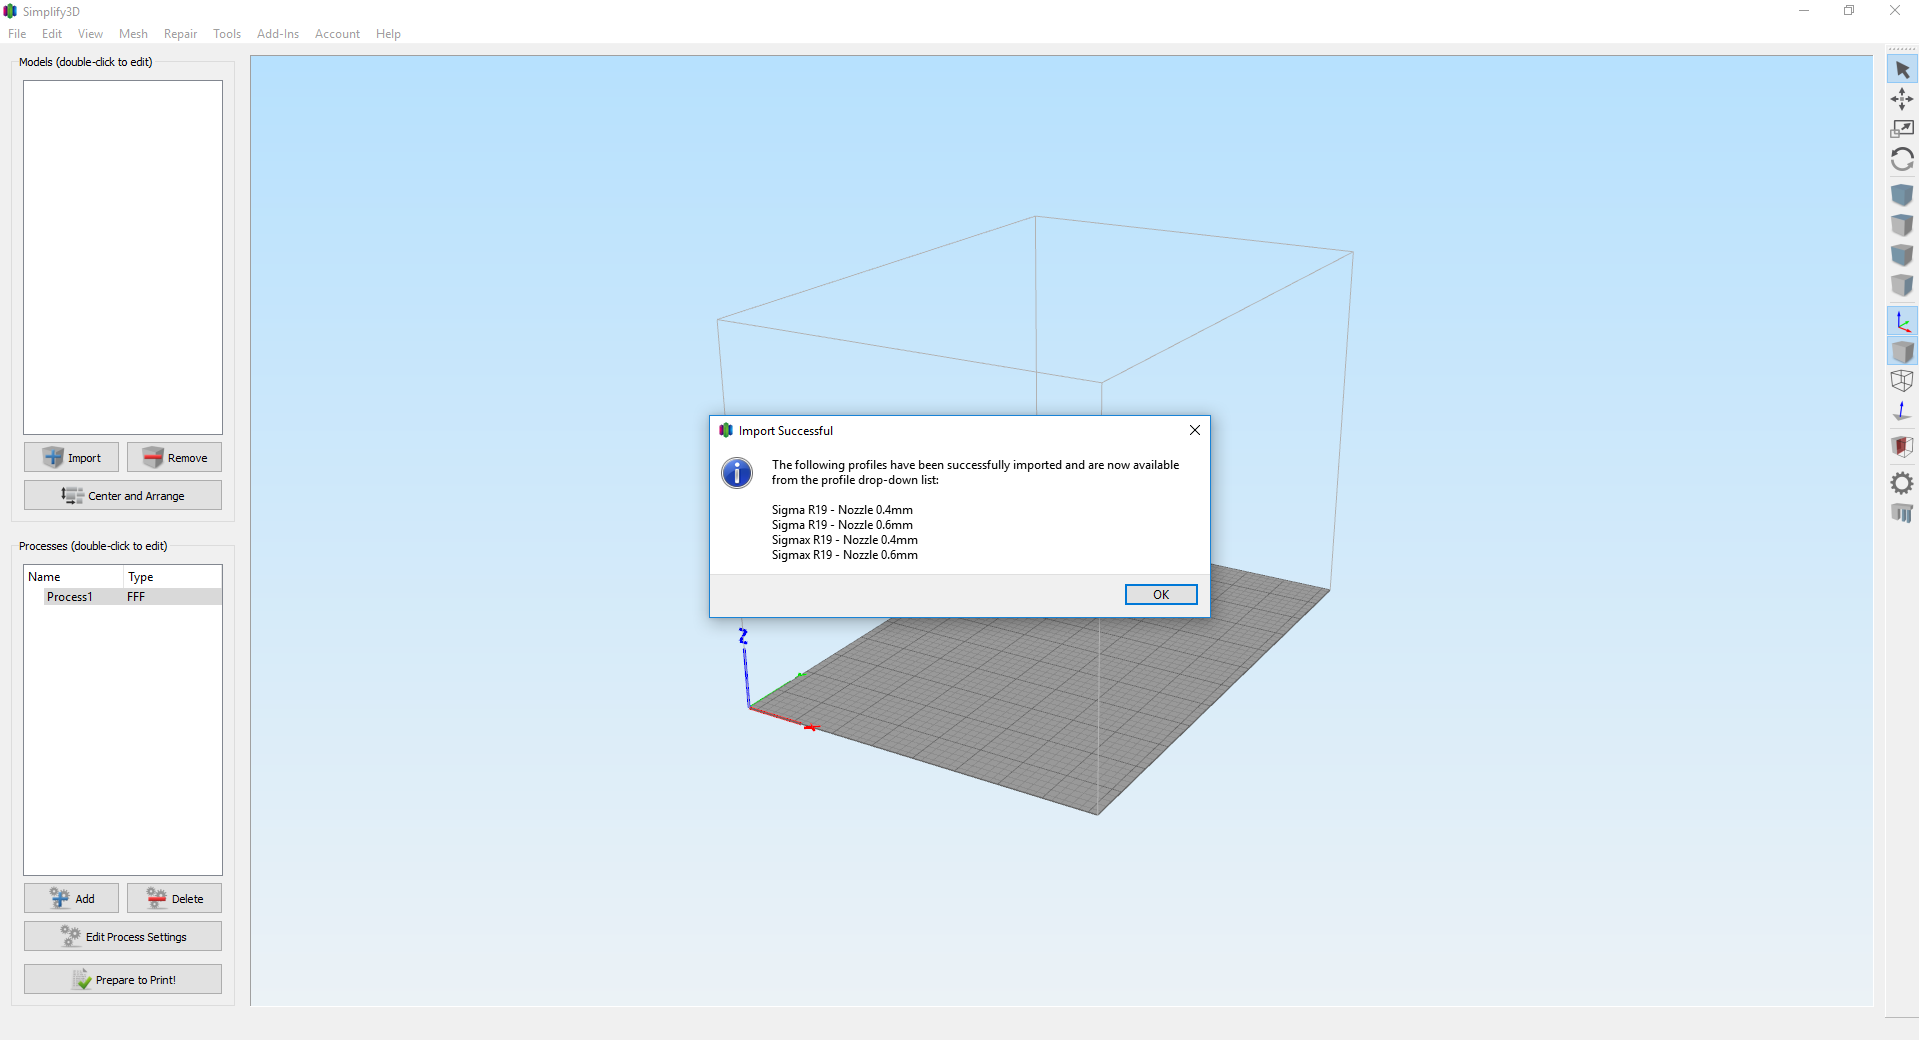Open the Tools menu

[227, 34]
